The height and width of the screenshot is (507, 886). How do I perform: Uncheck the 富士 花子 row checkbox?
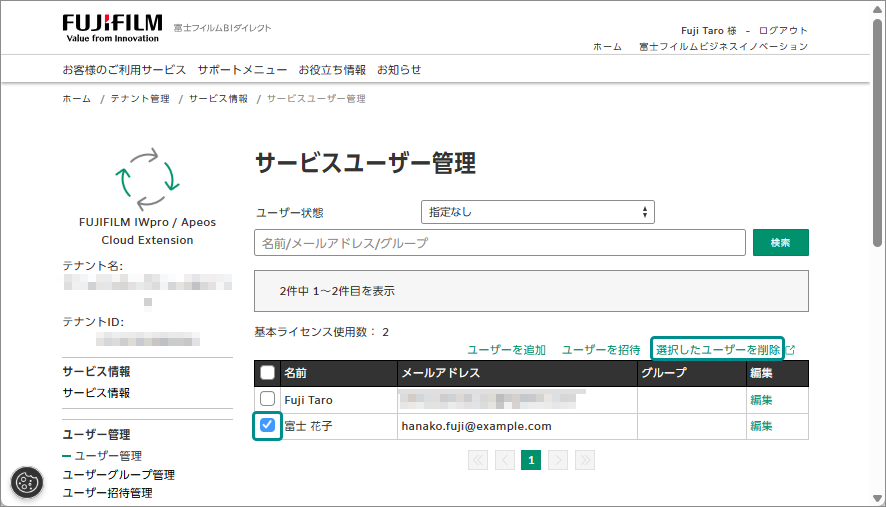pos(267,425)
